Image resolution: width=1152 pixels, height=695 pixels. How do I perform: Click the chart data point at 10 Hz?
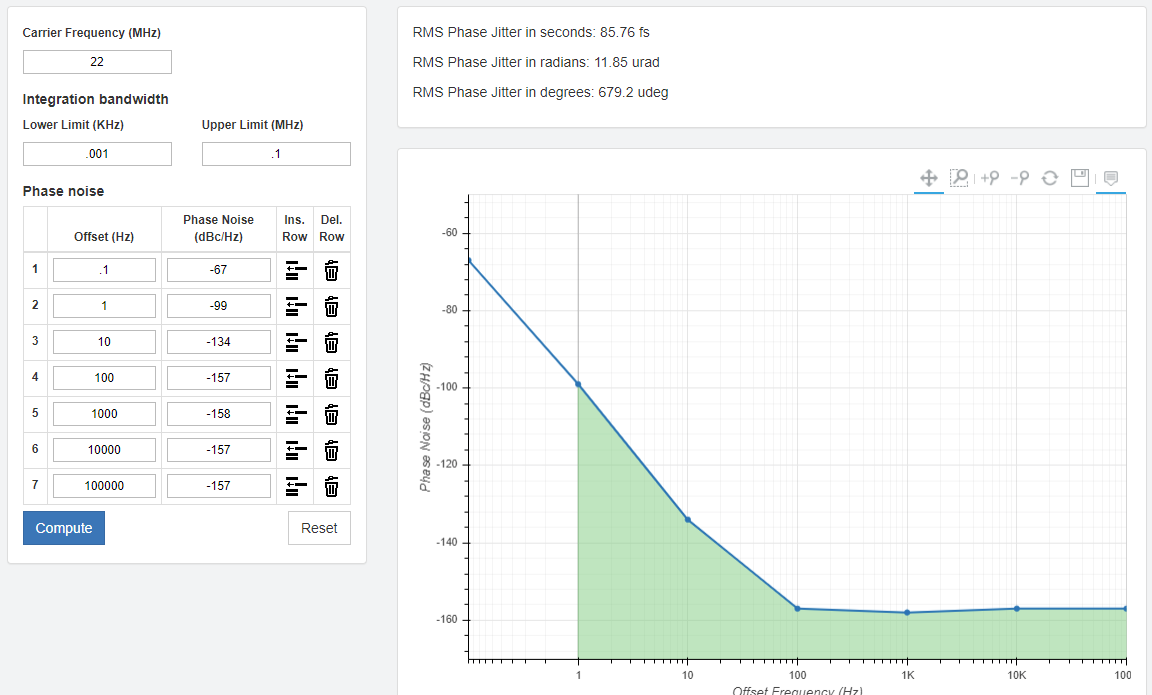(688, 519)
